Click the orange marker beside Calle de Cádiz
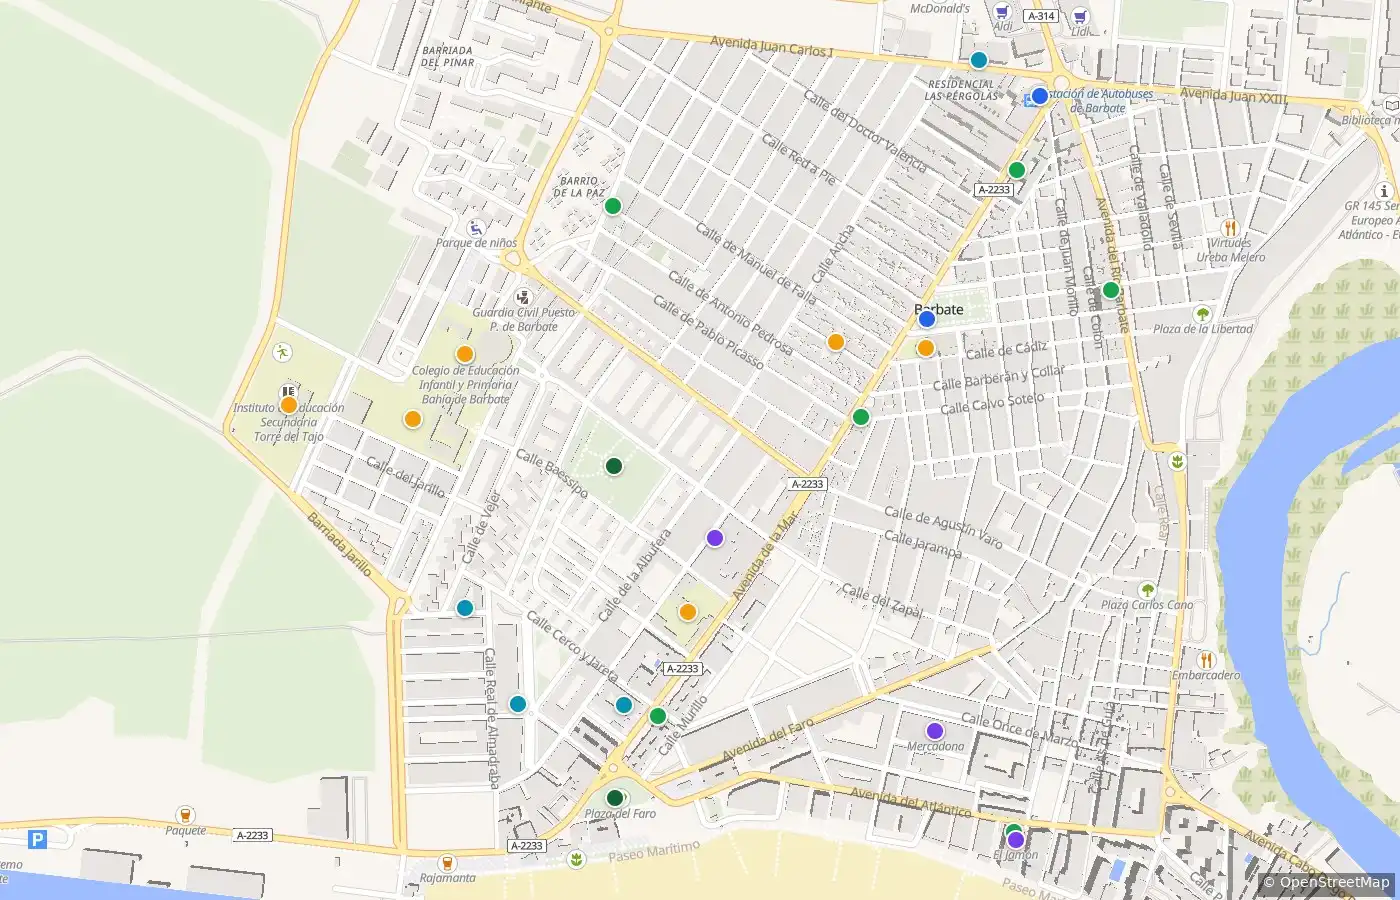This screenshot has height=900, width=1400. pyautogui.click(x=926, y=348)
